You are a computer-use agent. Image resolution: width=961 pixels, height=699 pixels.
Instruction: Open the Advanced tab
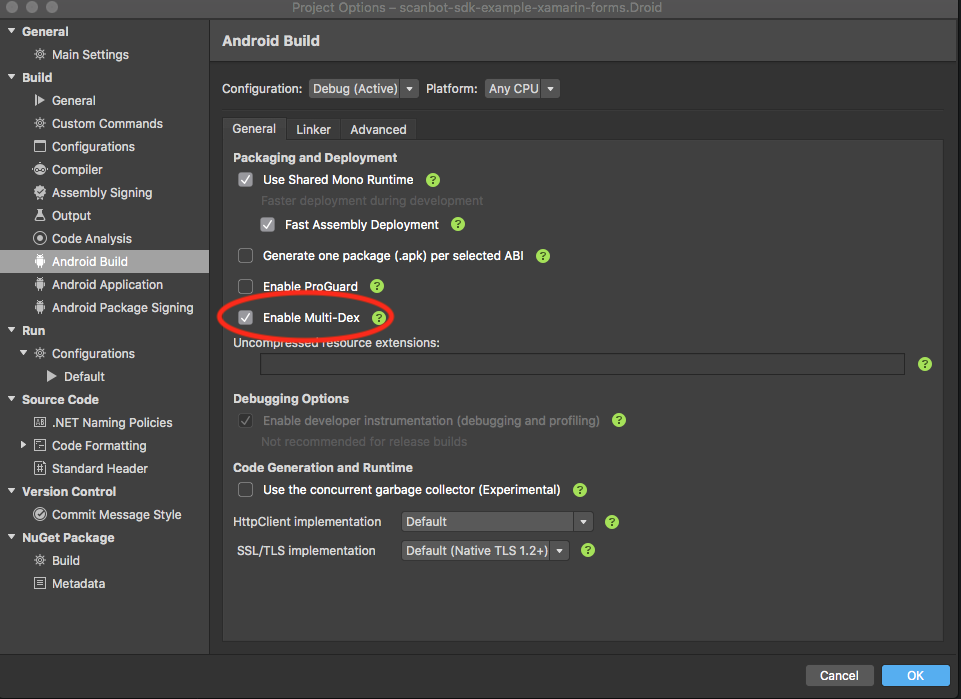pos(377,129)
